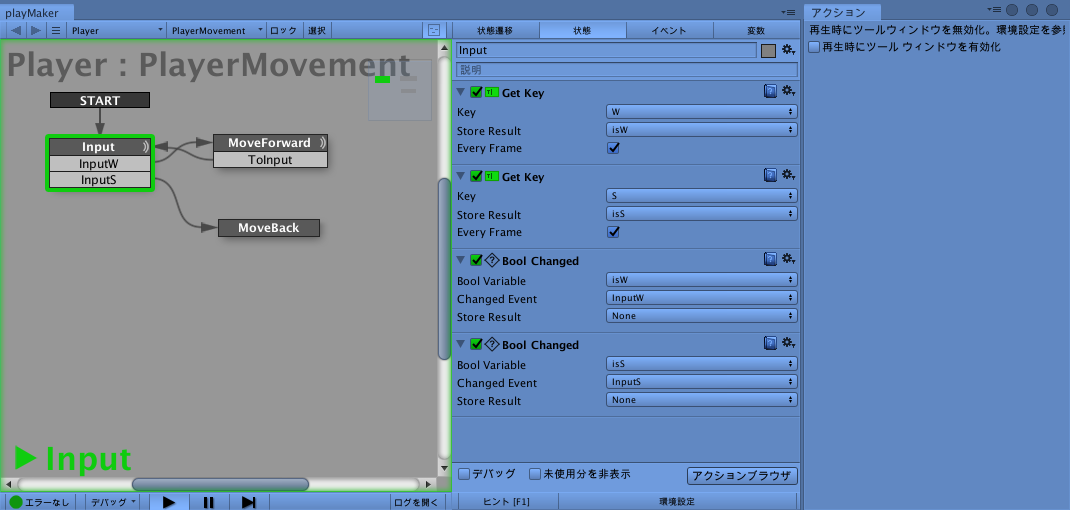The width and height of the screenshot is (1070, 510).
Task: Click the ヒント [F1] button
Action: tap(506, 502)
